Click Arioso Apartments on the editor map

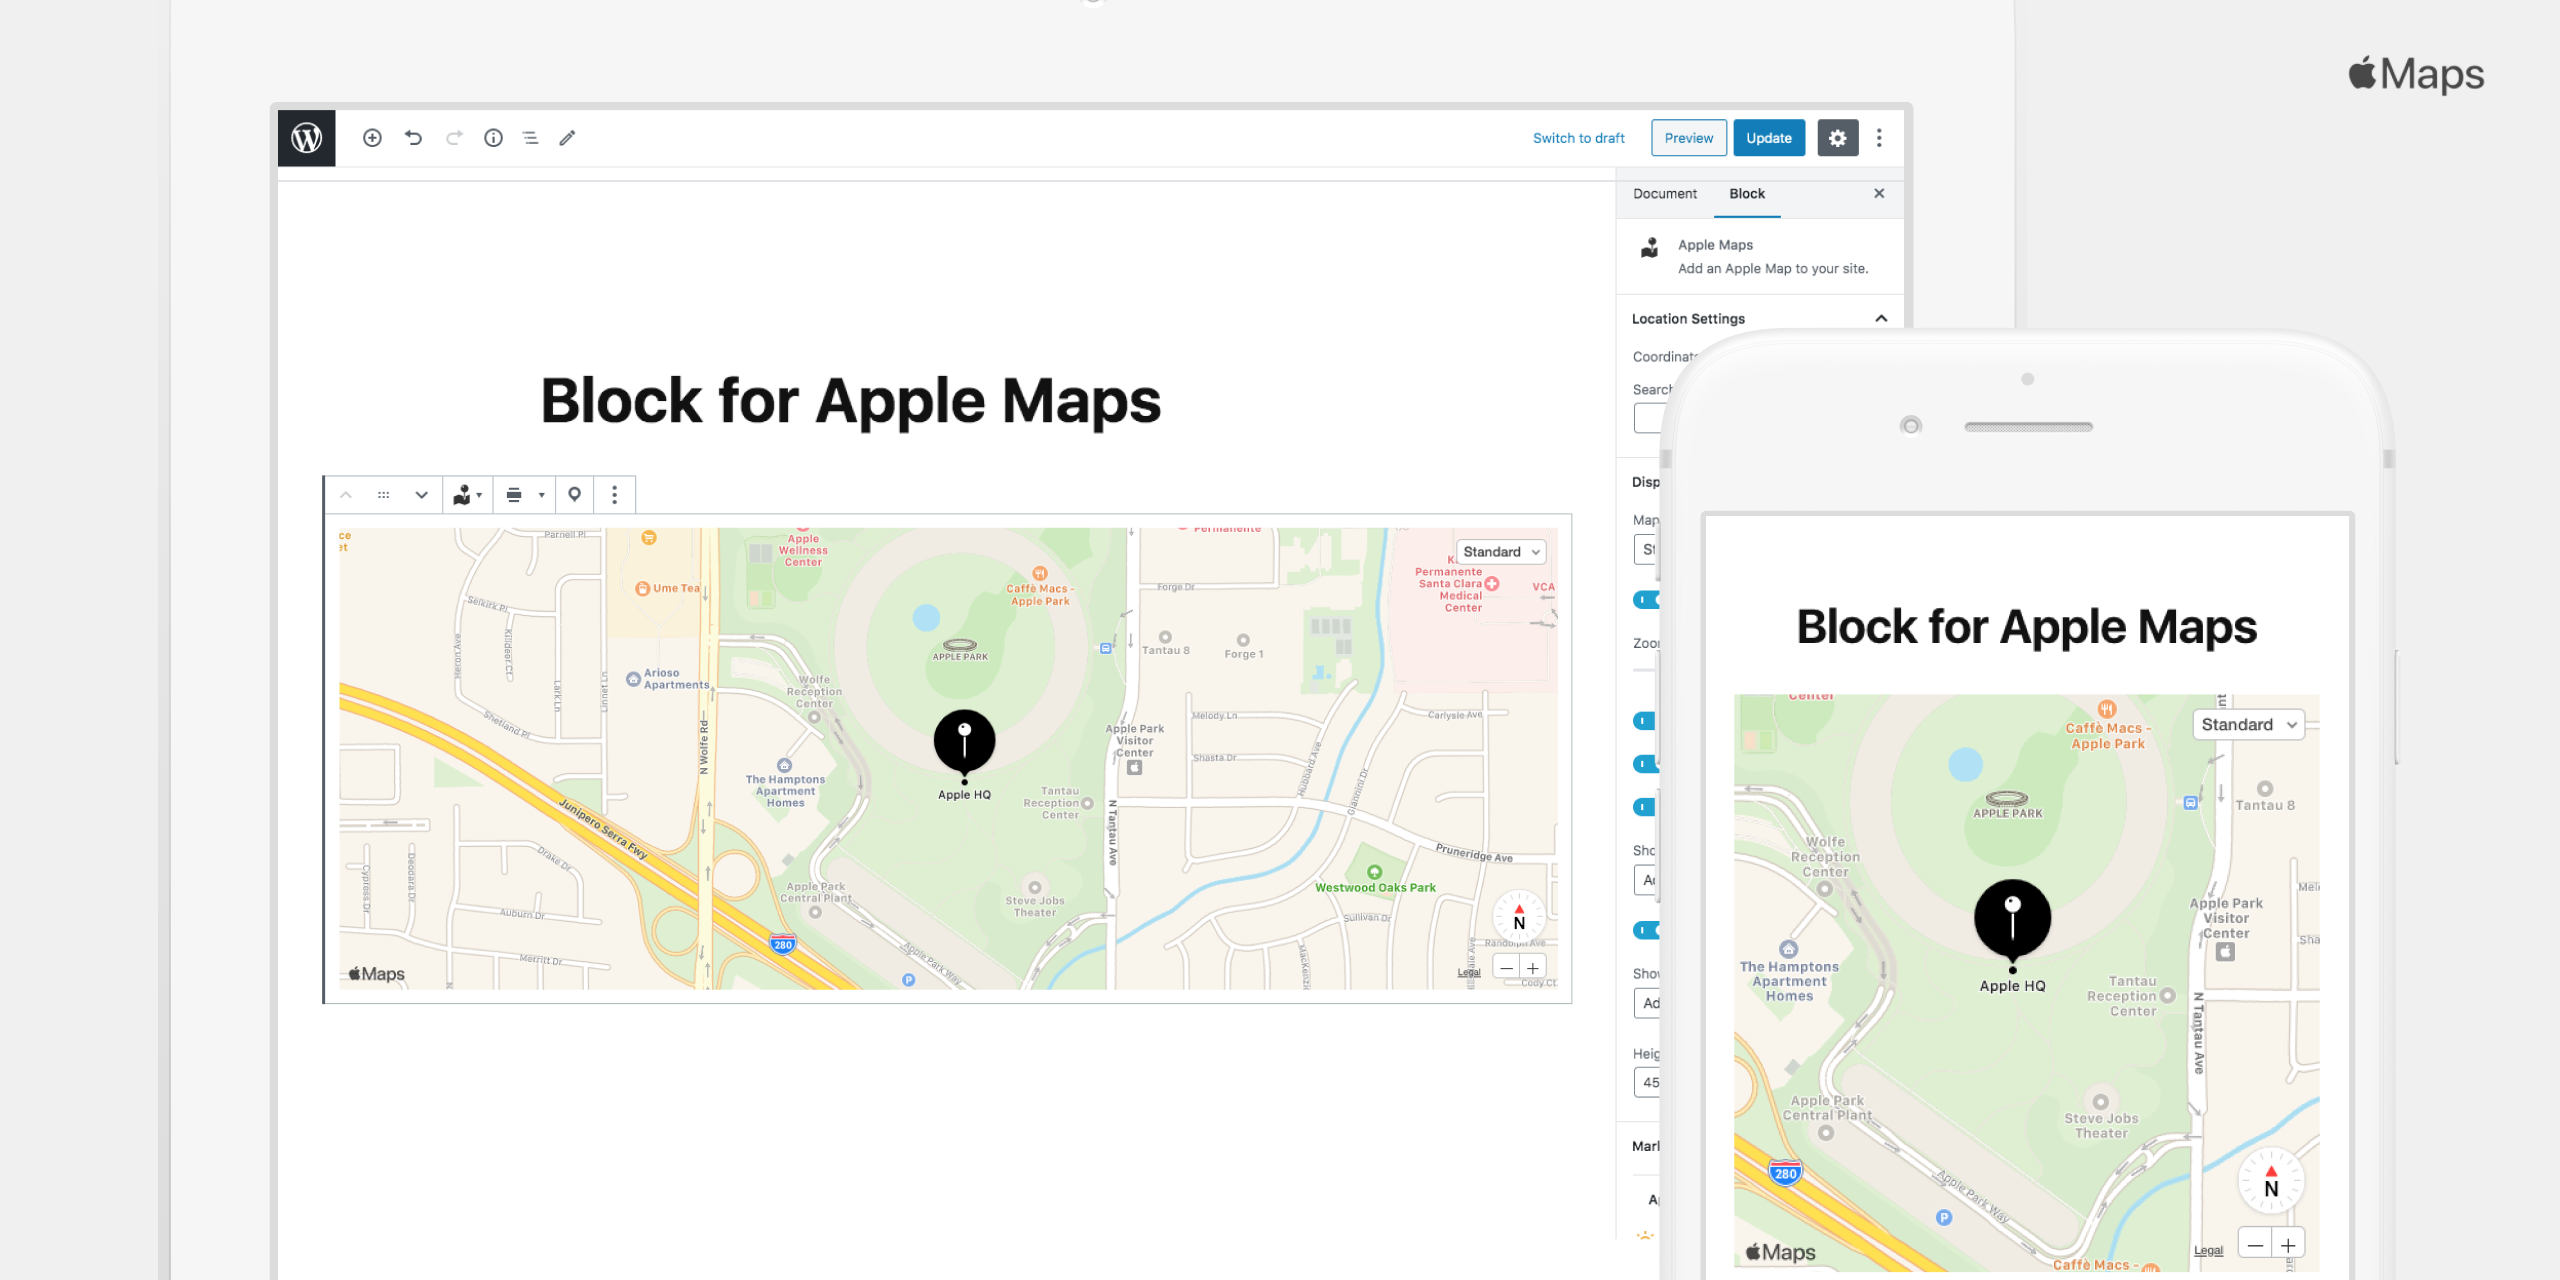667,679
